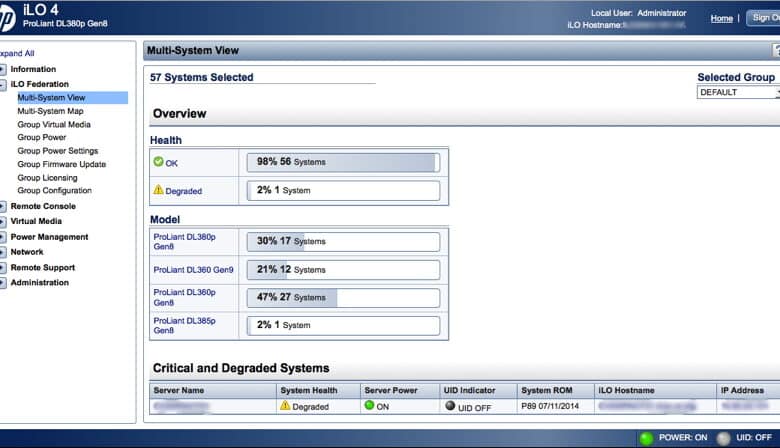This screenshot has height=448, width=780.
Task: Click the OK health status link
Action: coord(171,163)
